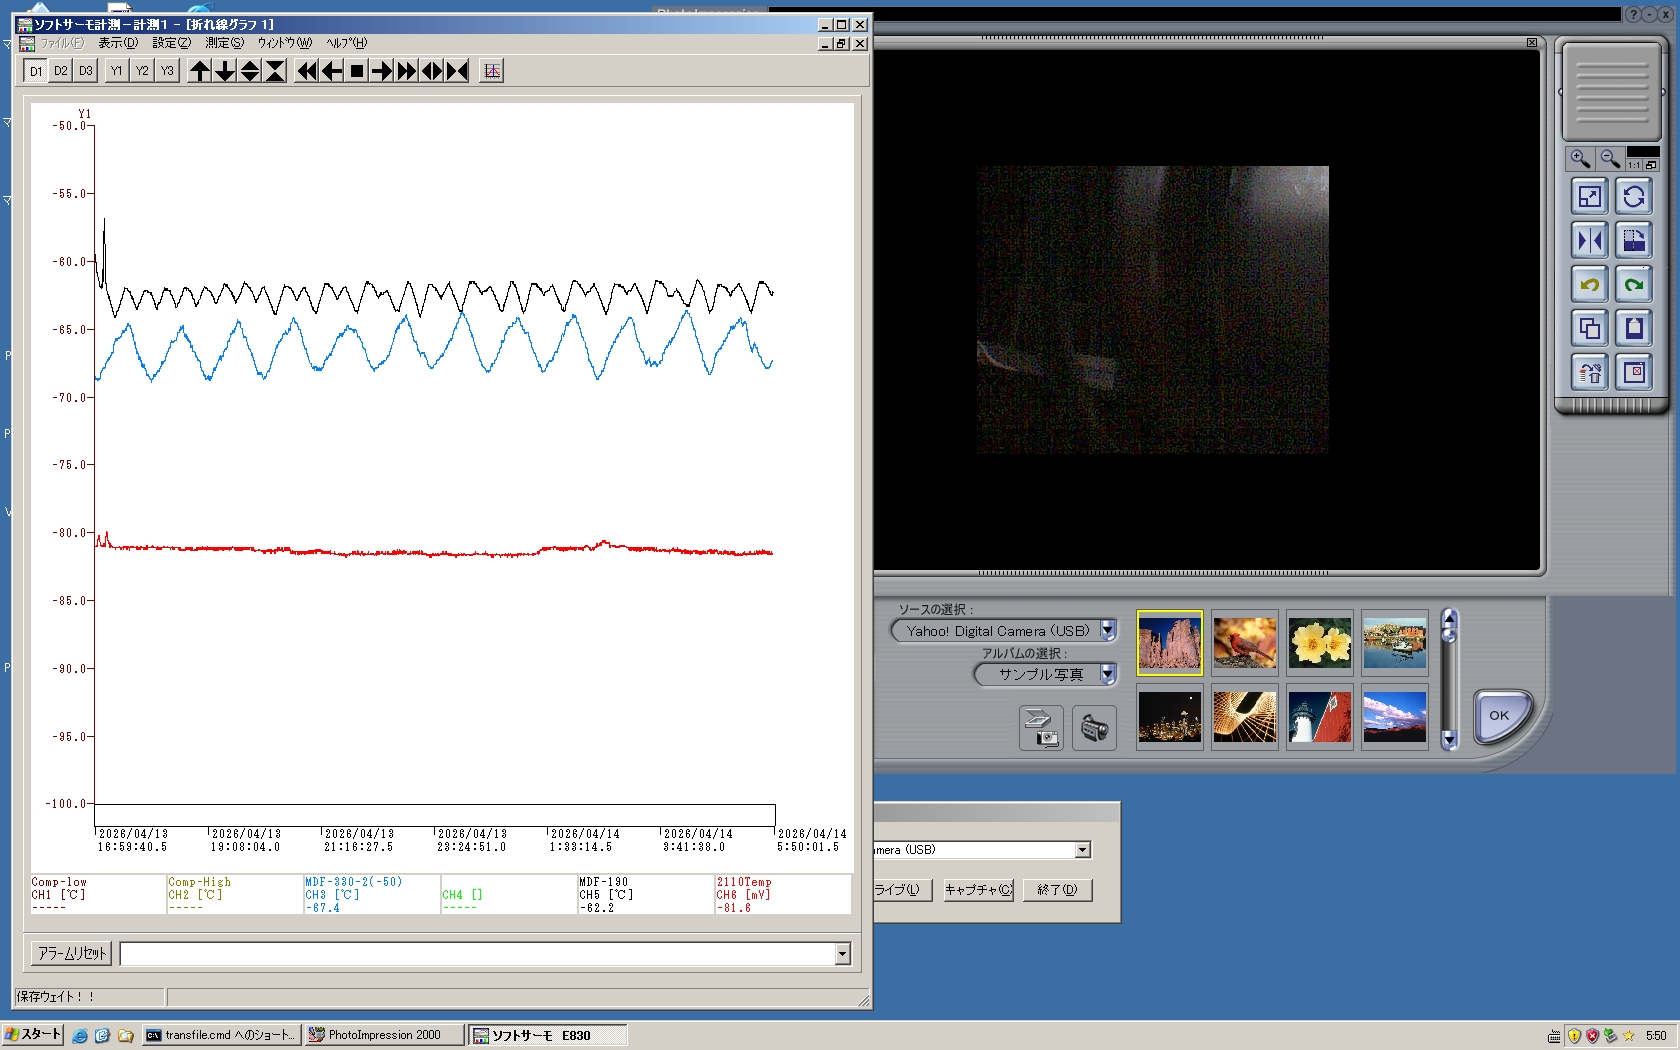Click the resize image icon
The image size is (1680, 1050).
click(1589, 197)
